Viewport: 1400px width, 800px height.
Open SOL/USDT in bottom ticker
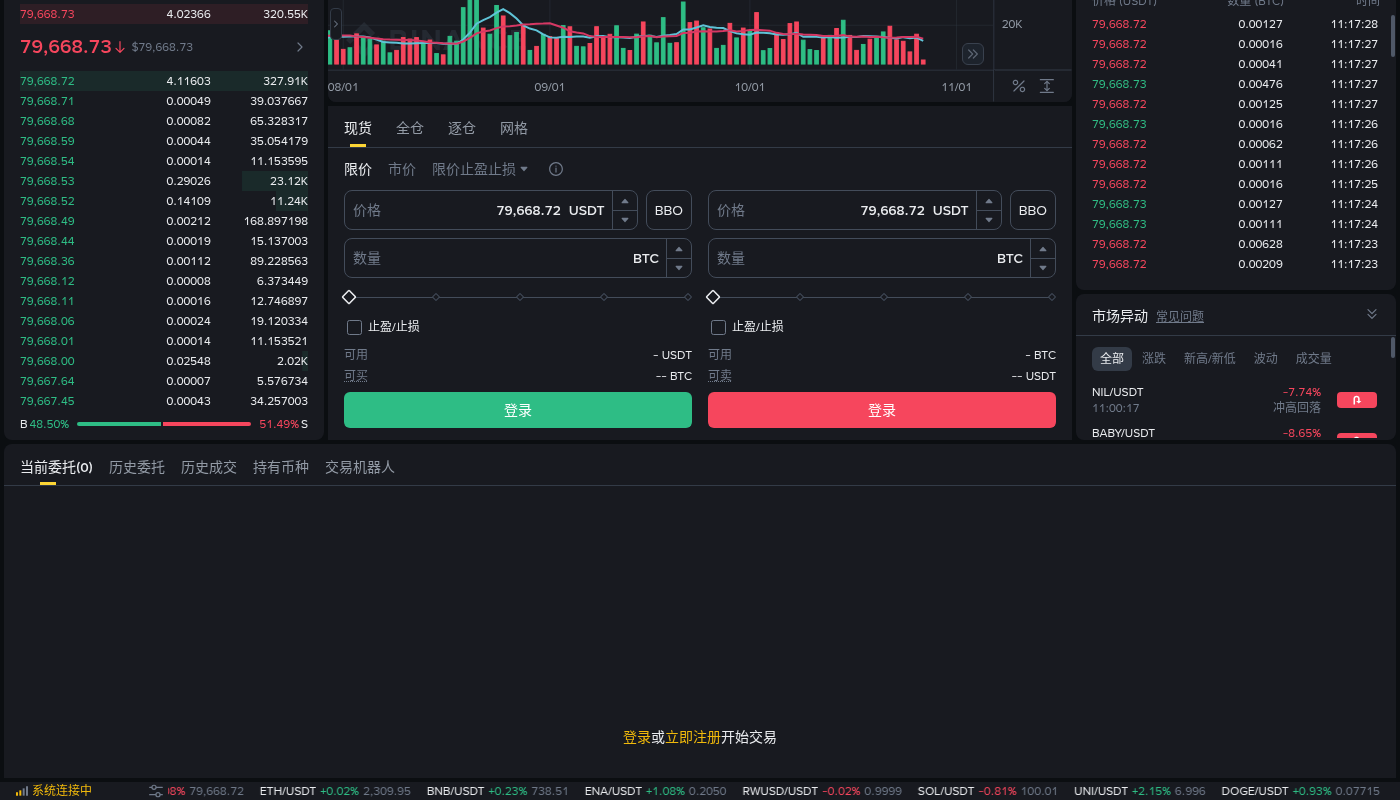pyautogui.click(x=987, y=791)
